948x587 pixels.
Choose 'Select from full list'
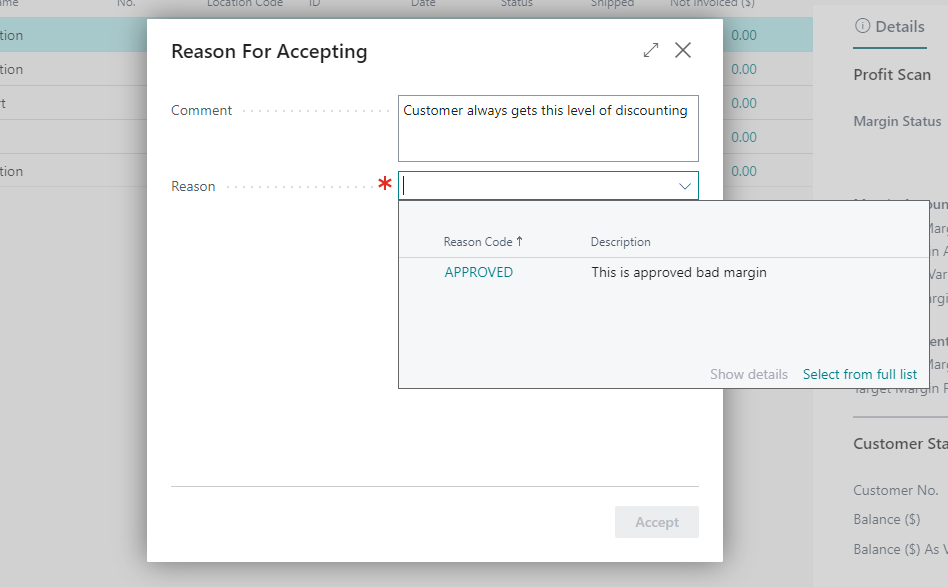point(859,374)
